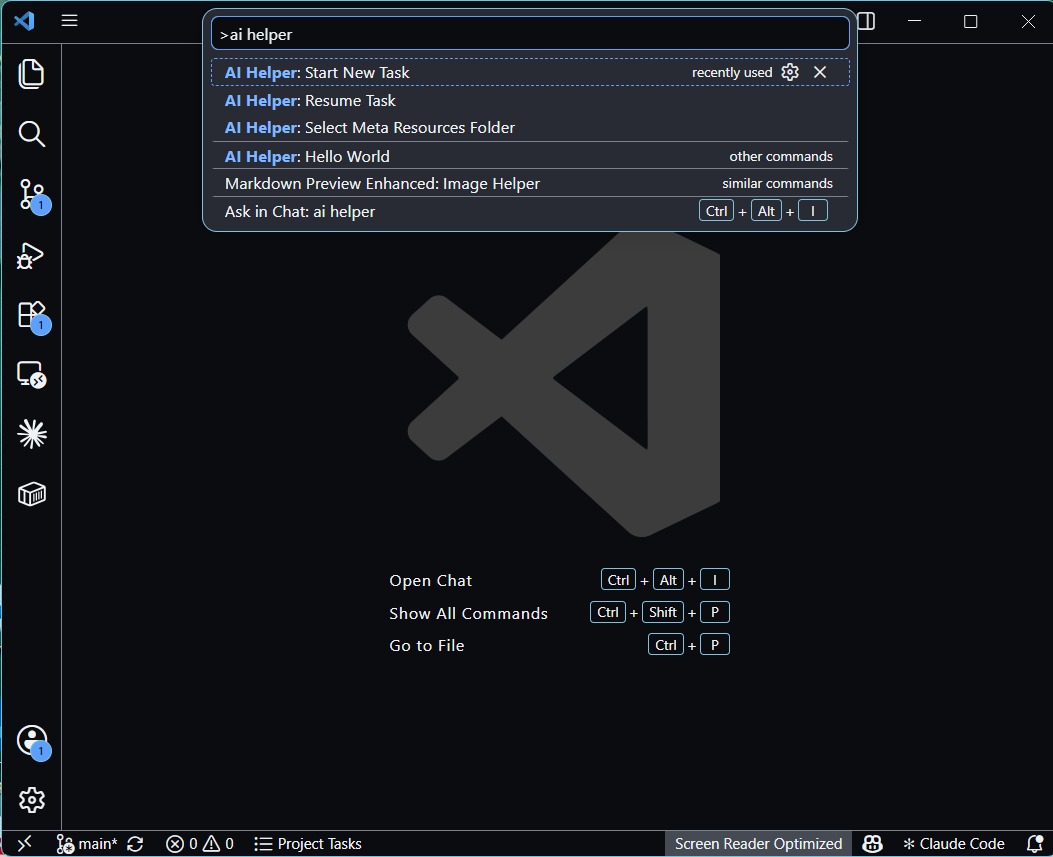Click the command palette input field
Image resolution: width=1053 pixels, height=857 pixels.
coord(530,34)
